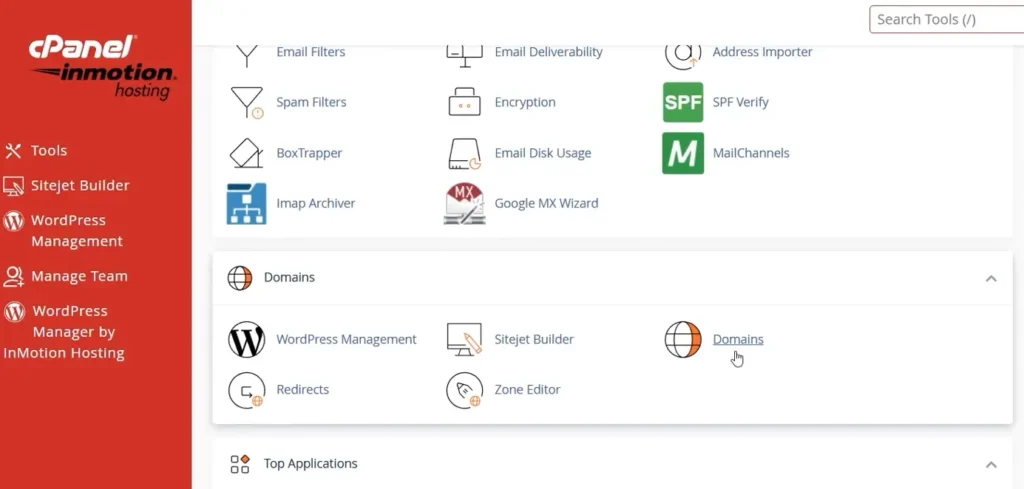
Task: Click the Zone Editor icon
Action: point(464,390)
